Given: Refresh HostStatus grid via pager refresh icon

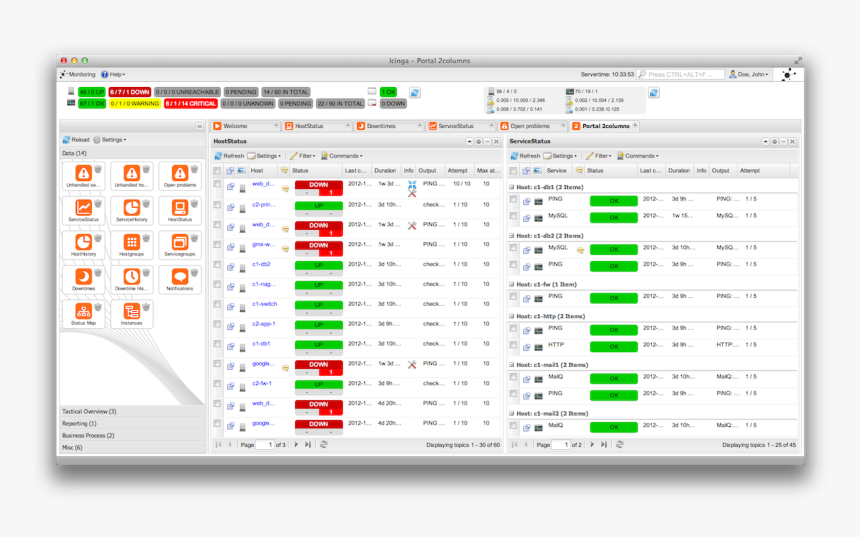Looking at the screenshot, I should pos(324,445).
